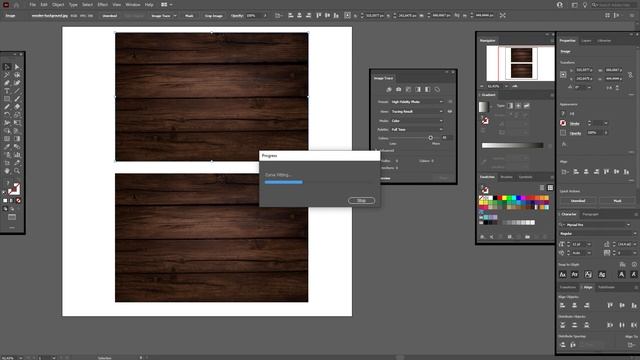Select the Rectangle tool
640x360 pixels.
tap(7, 99)
